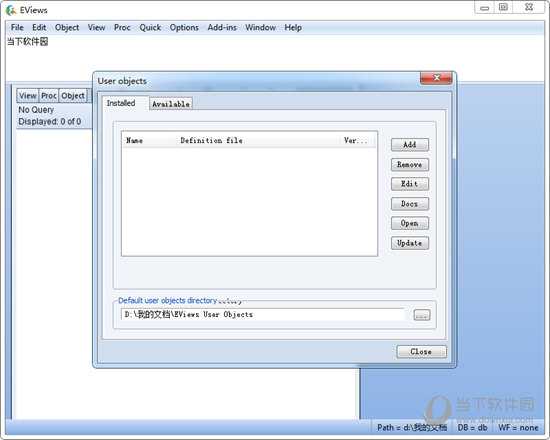Click the Remove button
Image resolution: width=550 pixels, height=440 pixels.
point(410,164)
